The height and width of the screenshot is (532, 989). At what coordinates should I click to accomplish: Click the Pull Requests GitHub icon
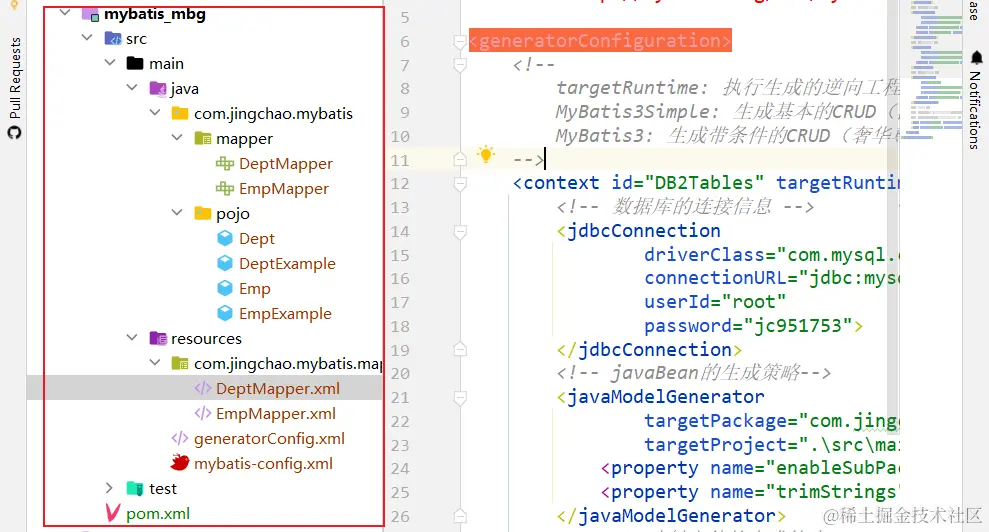14,133
